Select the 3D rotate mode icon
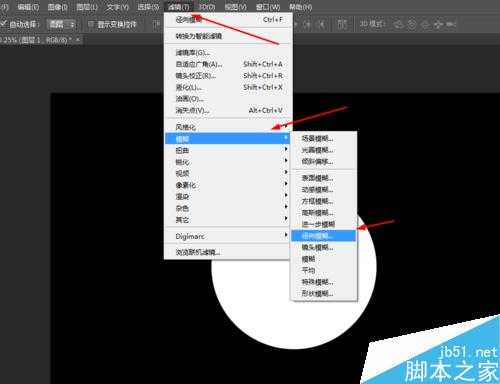Image resolution: width=500 pixels, height=384 pixels. 398,24
